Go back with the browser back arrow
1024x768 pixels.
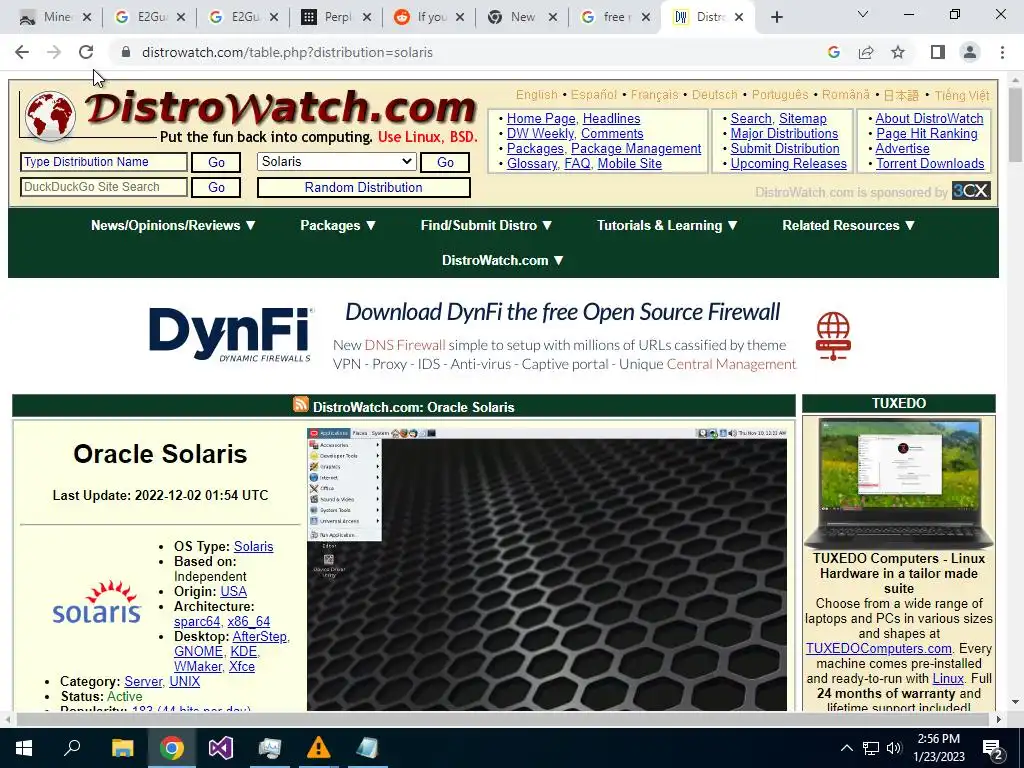[x=22, y=52]
